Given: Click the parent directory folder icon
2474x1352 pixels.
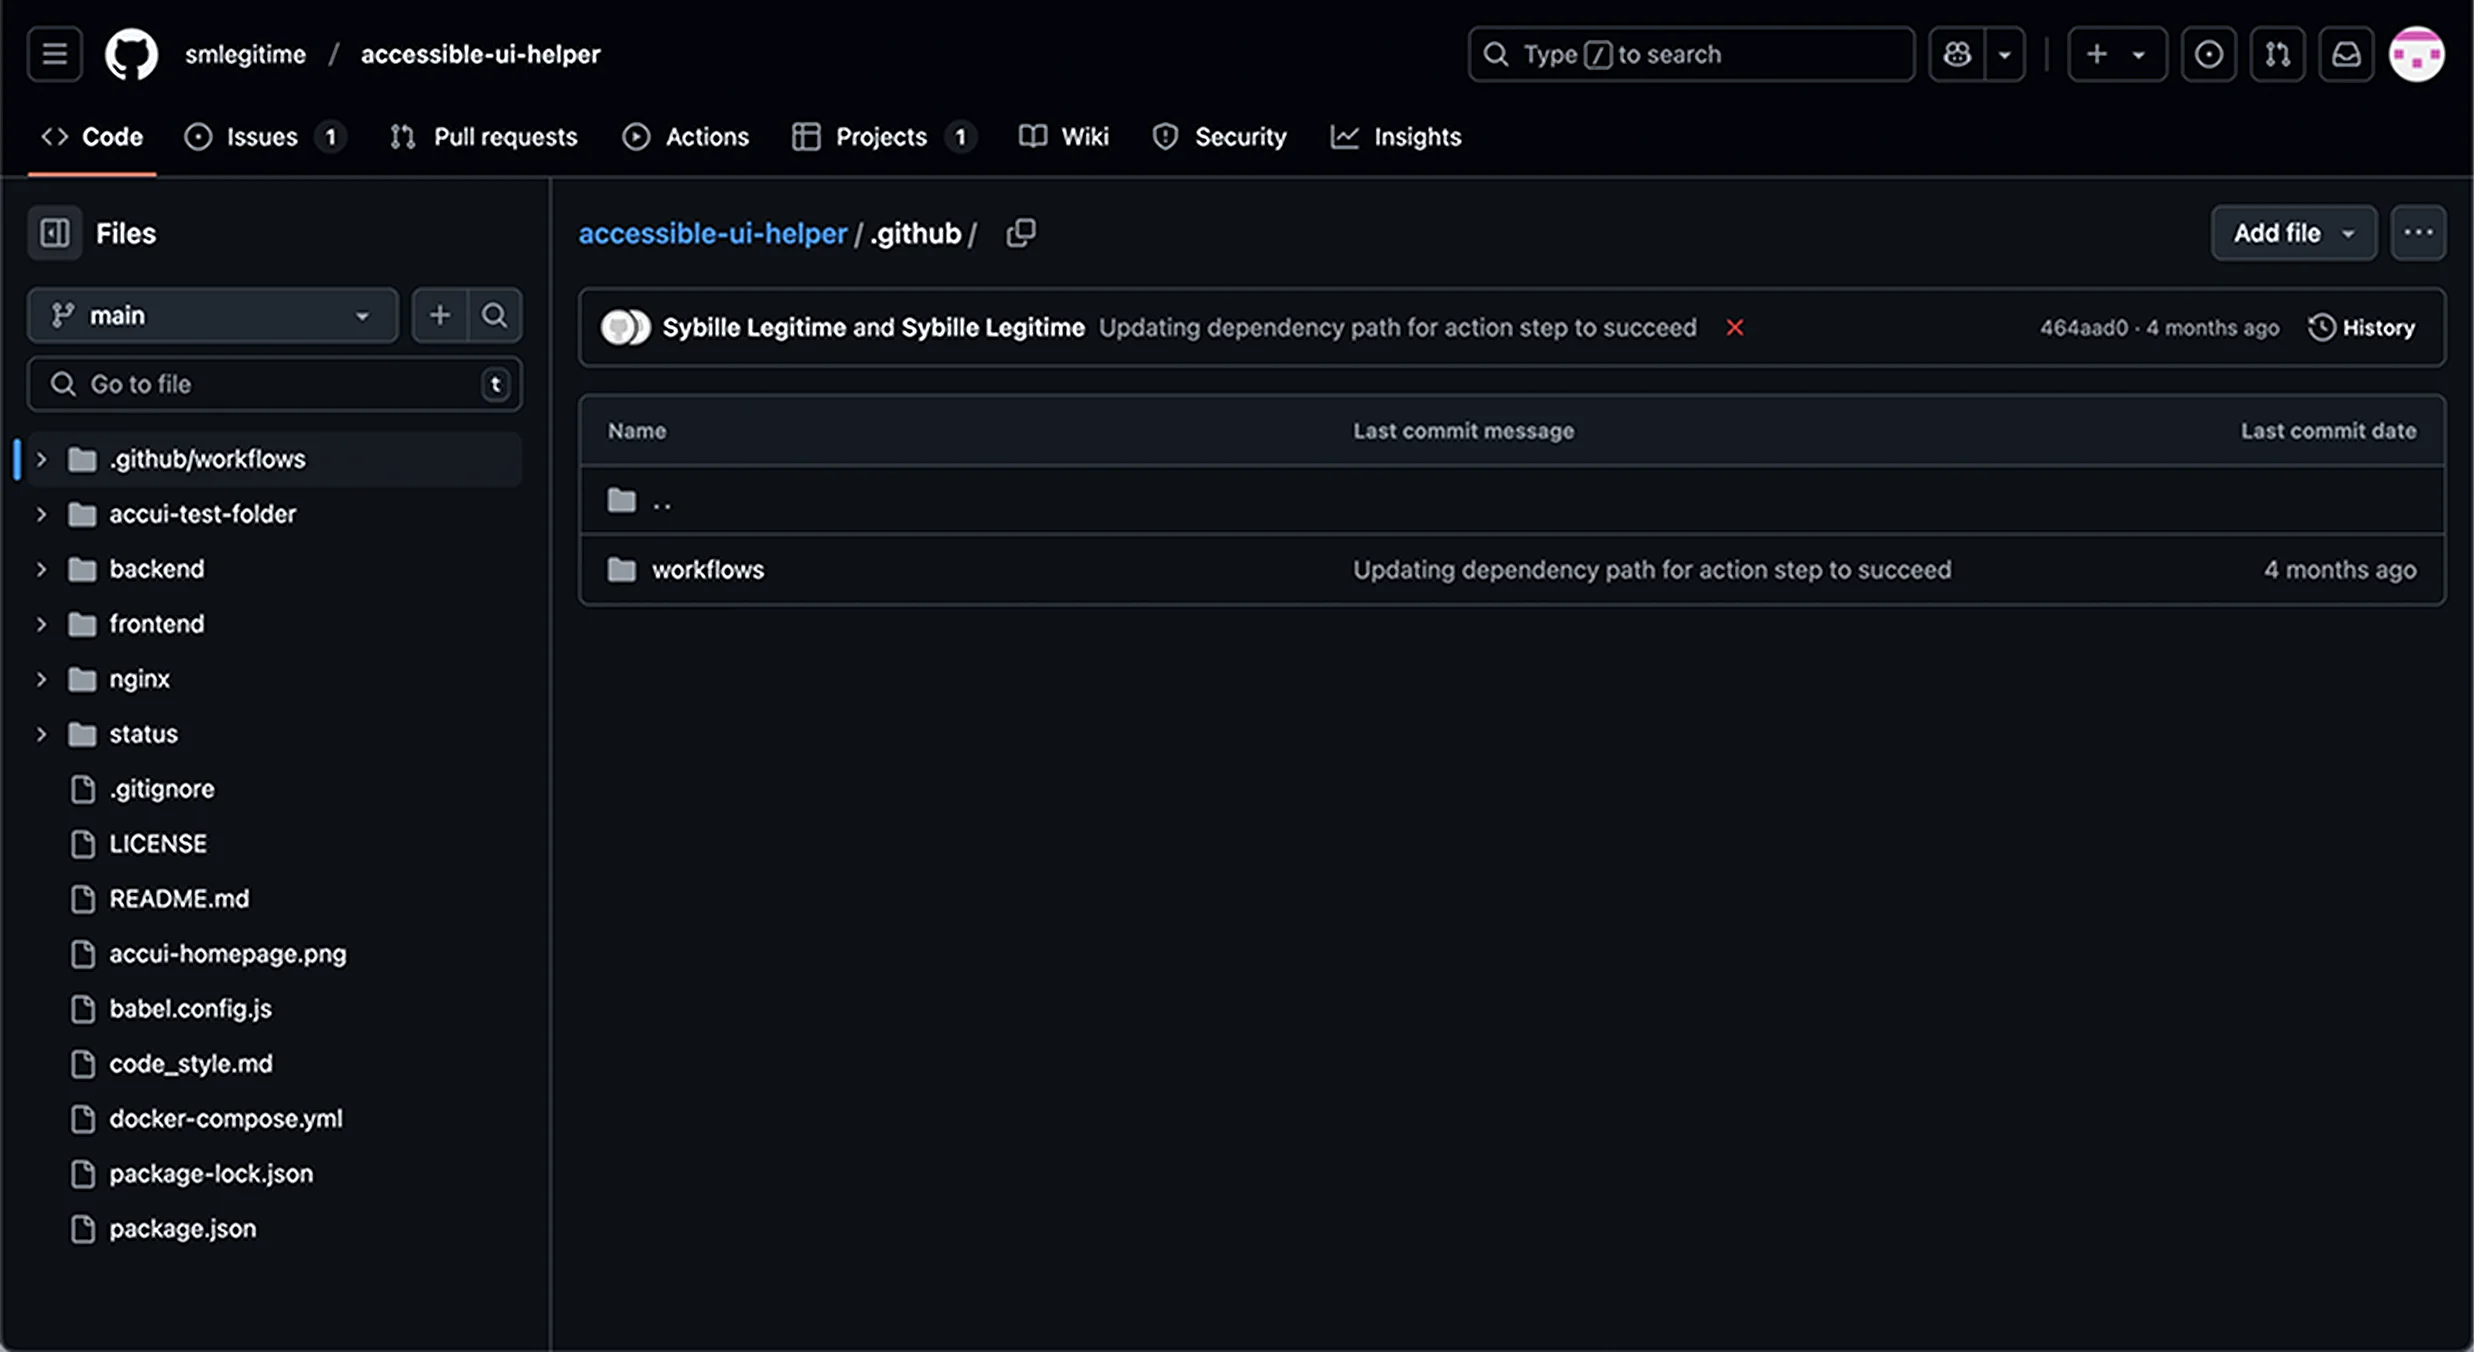Looking at the screenshot, I should coord(622,500).
